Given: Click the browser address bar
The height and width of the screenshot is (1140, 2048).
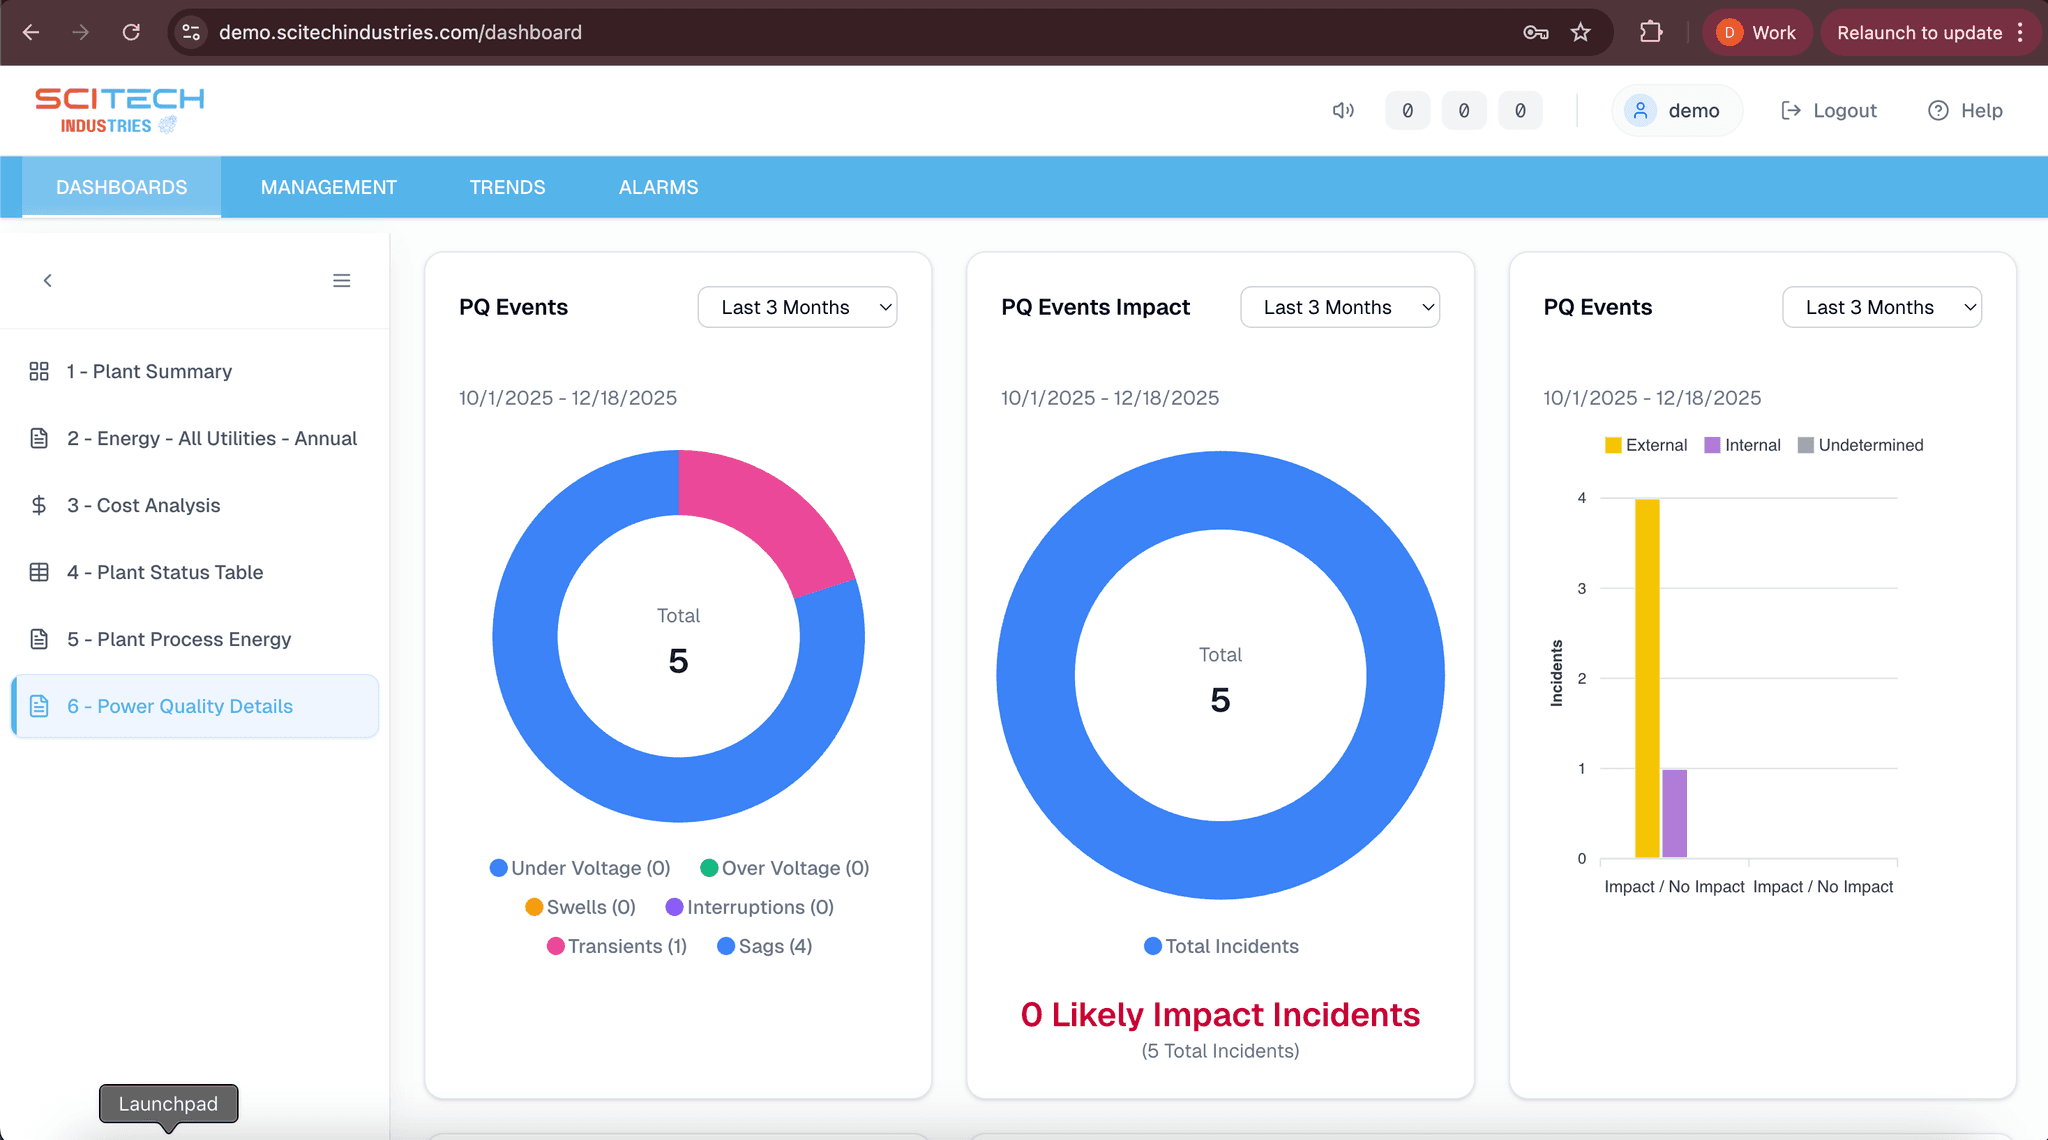Looking at the screenshot, I should point(400,32).
